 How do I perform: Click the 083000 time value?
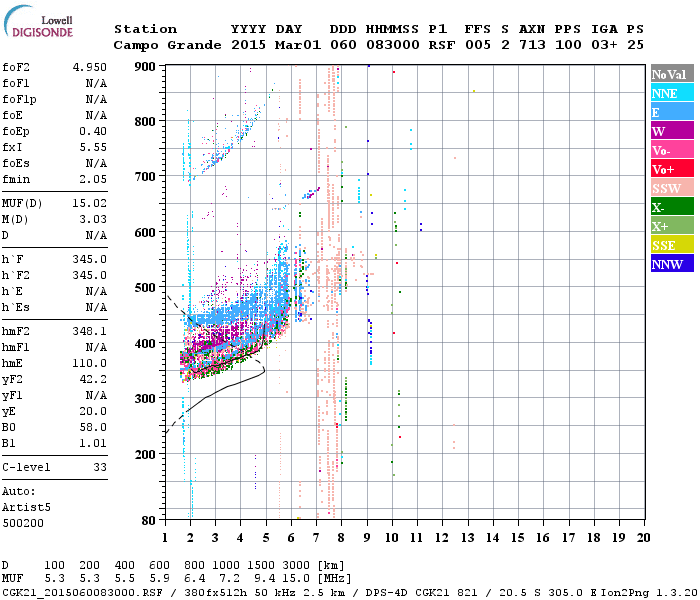click(x=393, y=45)
